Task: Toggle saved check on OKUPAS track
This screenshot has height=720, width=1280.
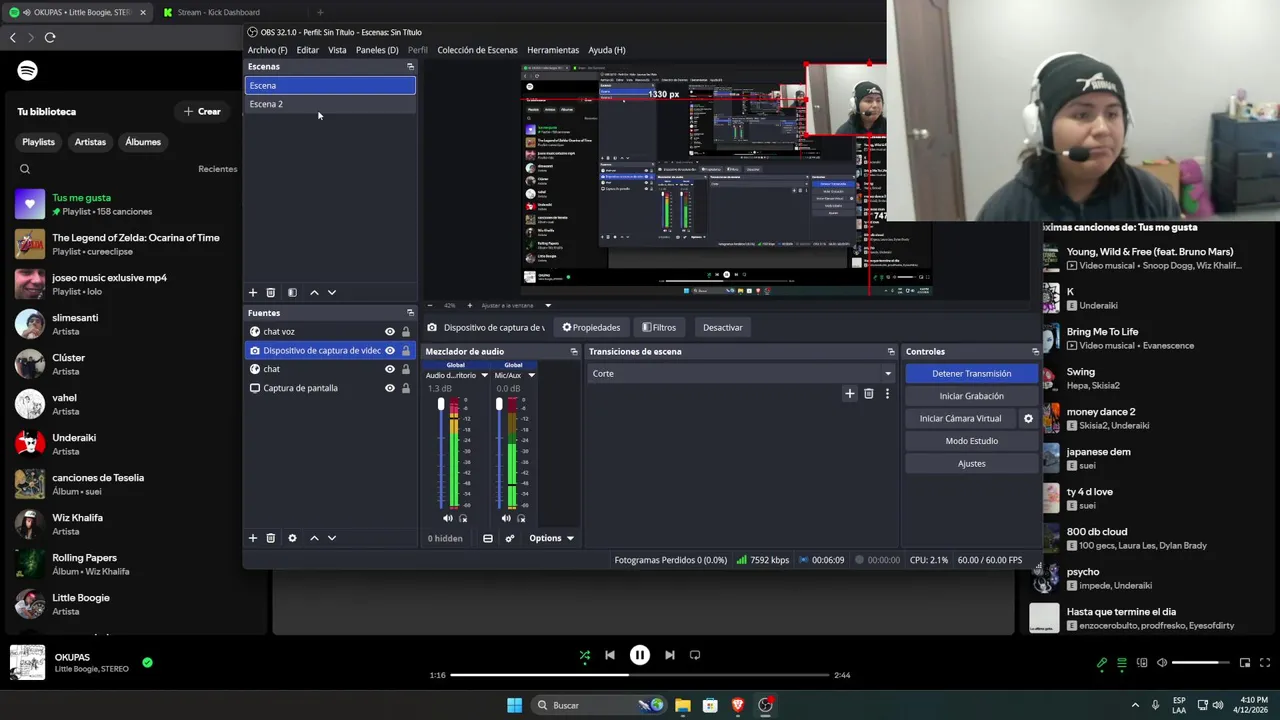Action: [x=147, y=662]
